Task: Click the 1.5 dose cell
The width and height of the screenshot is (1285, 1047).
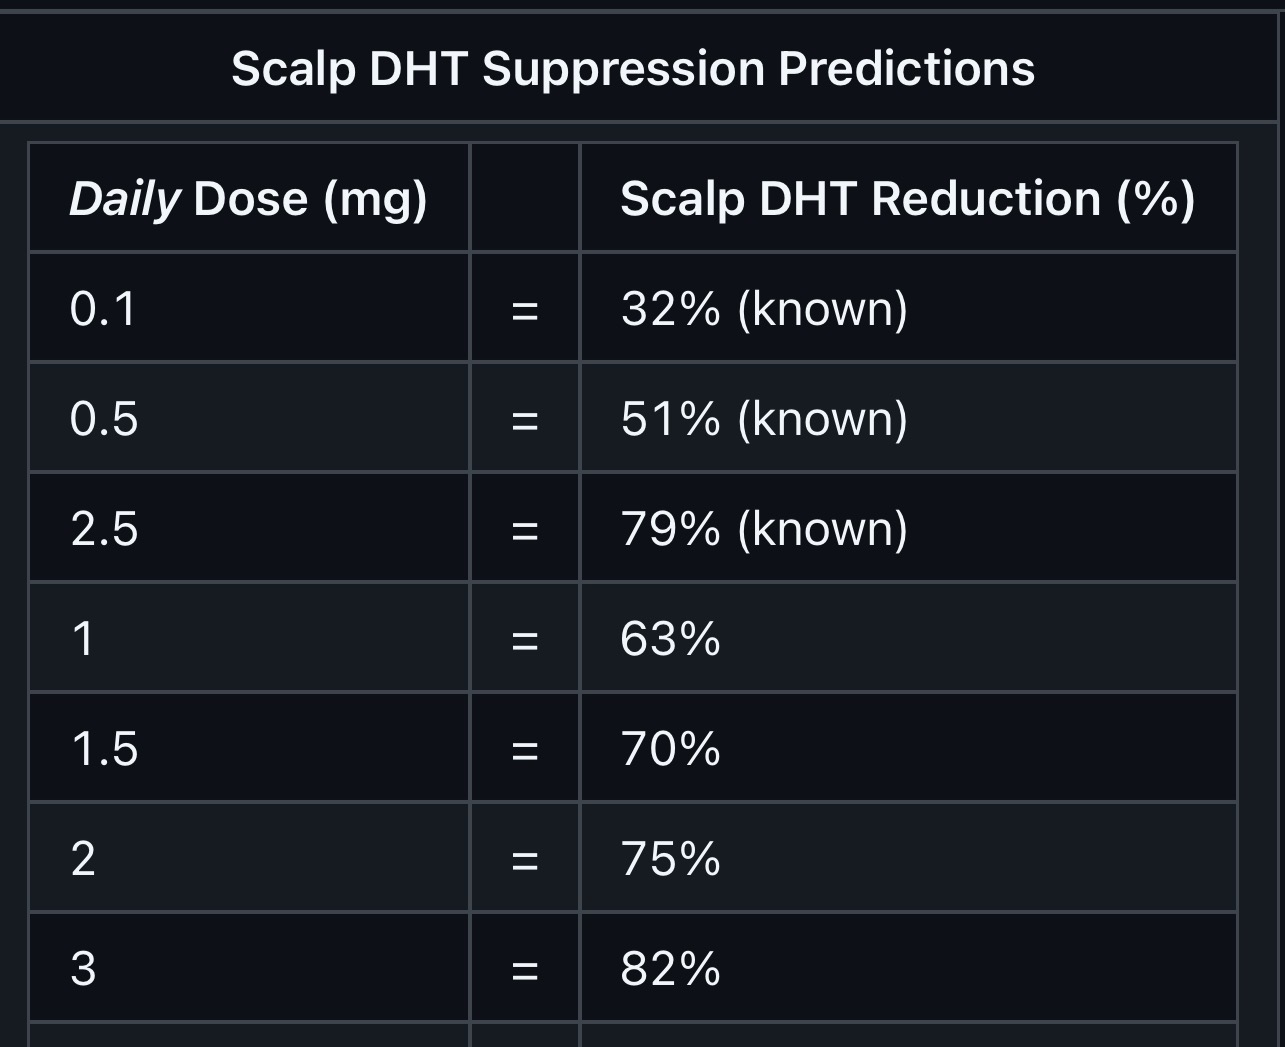Action: click(249, 748)
